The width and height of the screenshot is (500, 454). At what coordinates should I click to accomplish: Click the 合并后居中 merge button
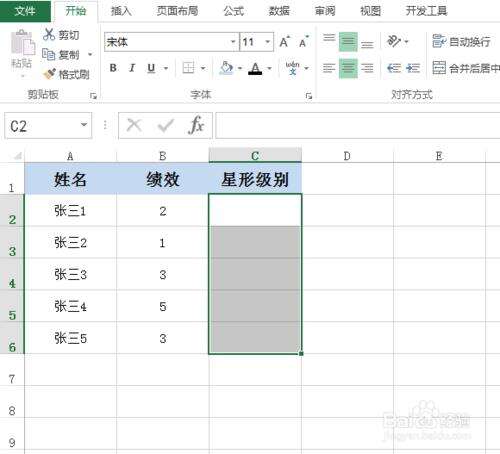tap(466, 68)
